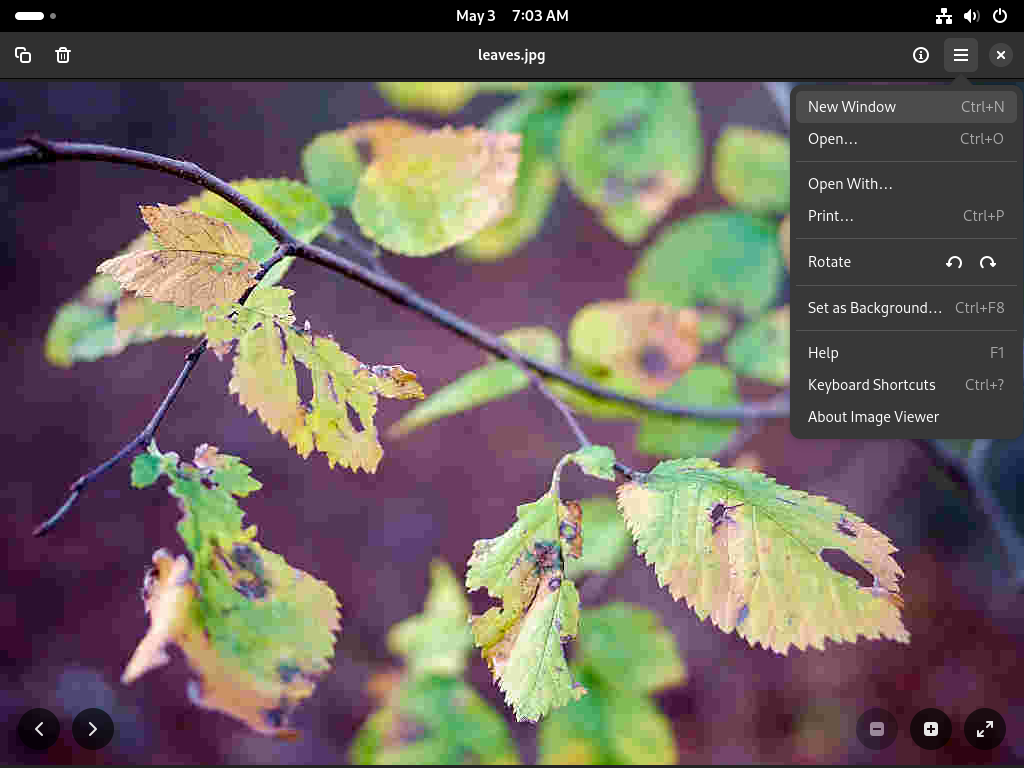Zoom in with the plus button
The height and width of the screenshot is (768, 1024).
point(931,729)
